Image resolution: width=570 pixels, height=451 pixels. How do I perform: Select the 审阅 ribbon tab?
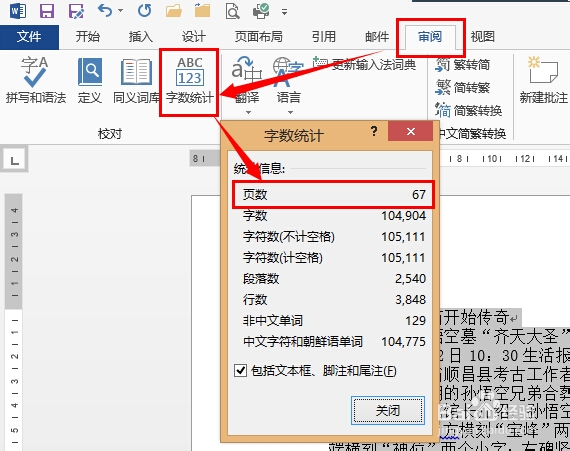[x=430, y=37]
